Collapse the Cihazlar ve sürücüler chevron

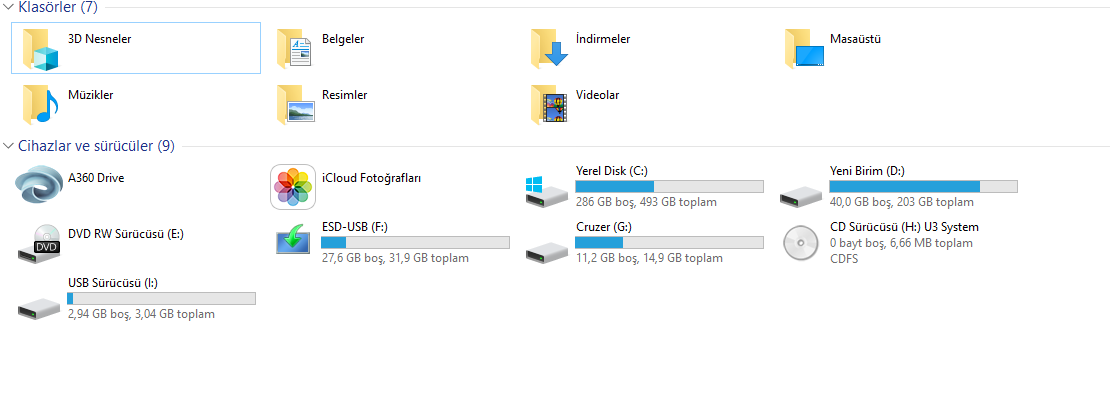[x=8, y=146]
